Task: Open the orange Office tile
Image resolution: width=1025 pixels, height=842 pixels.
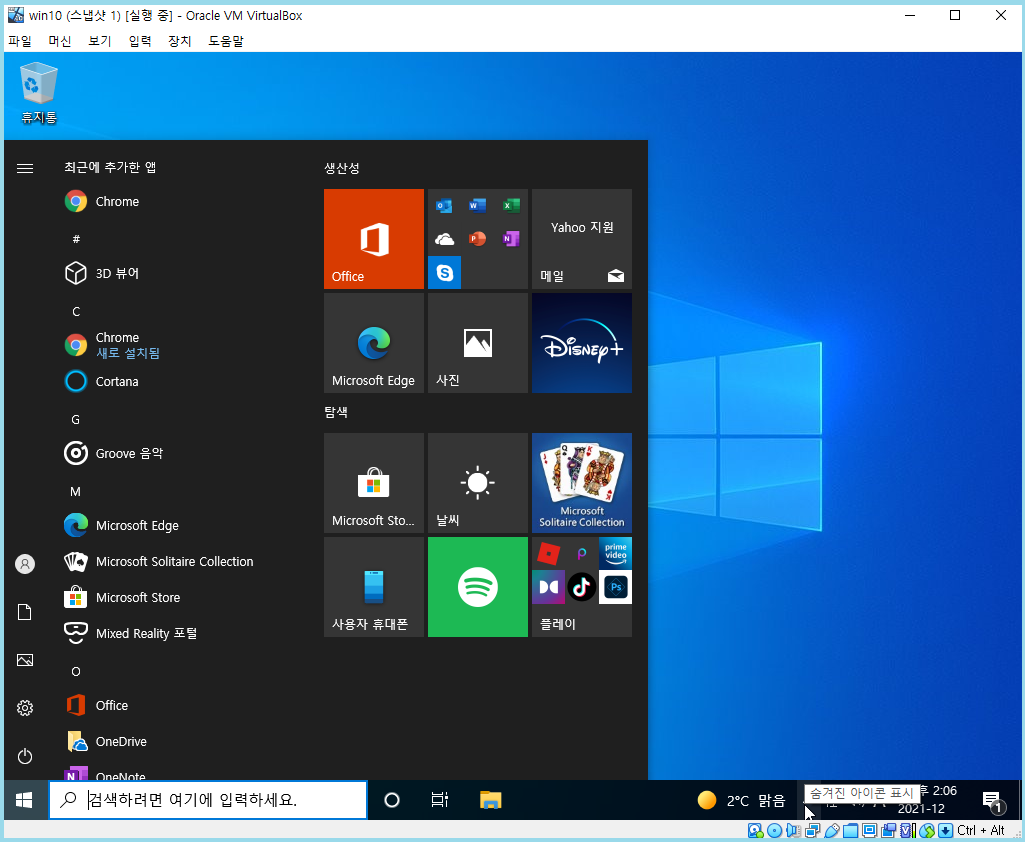Action: 374,239
